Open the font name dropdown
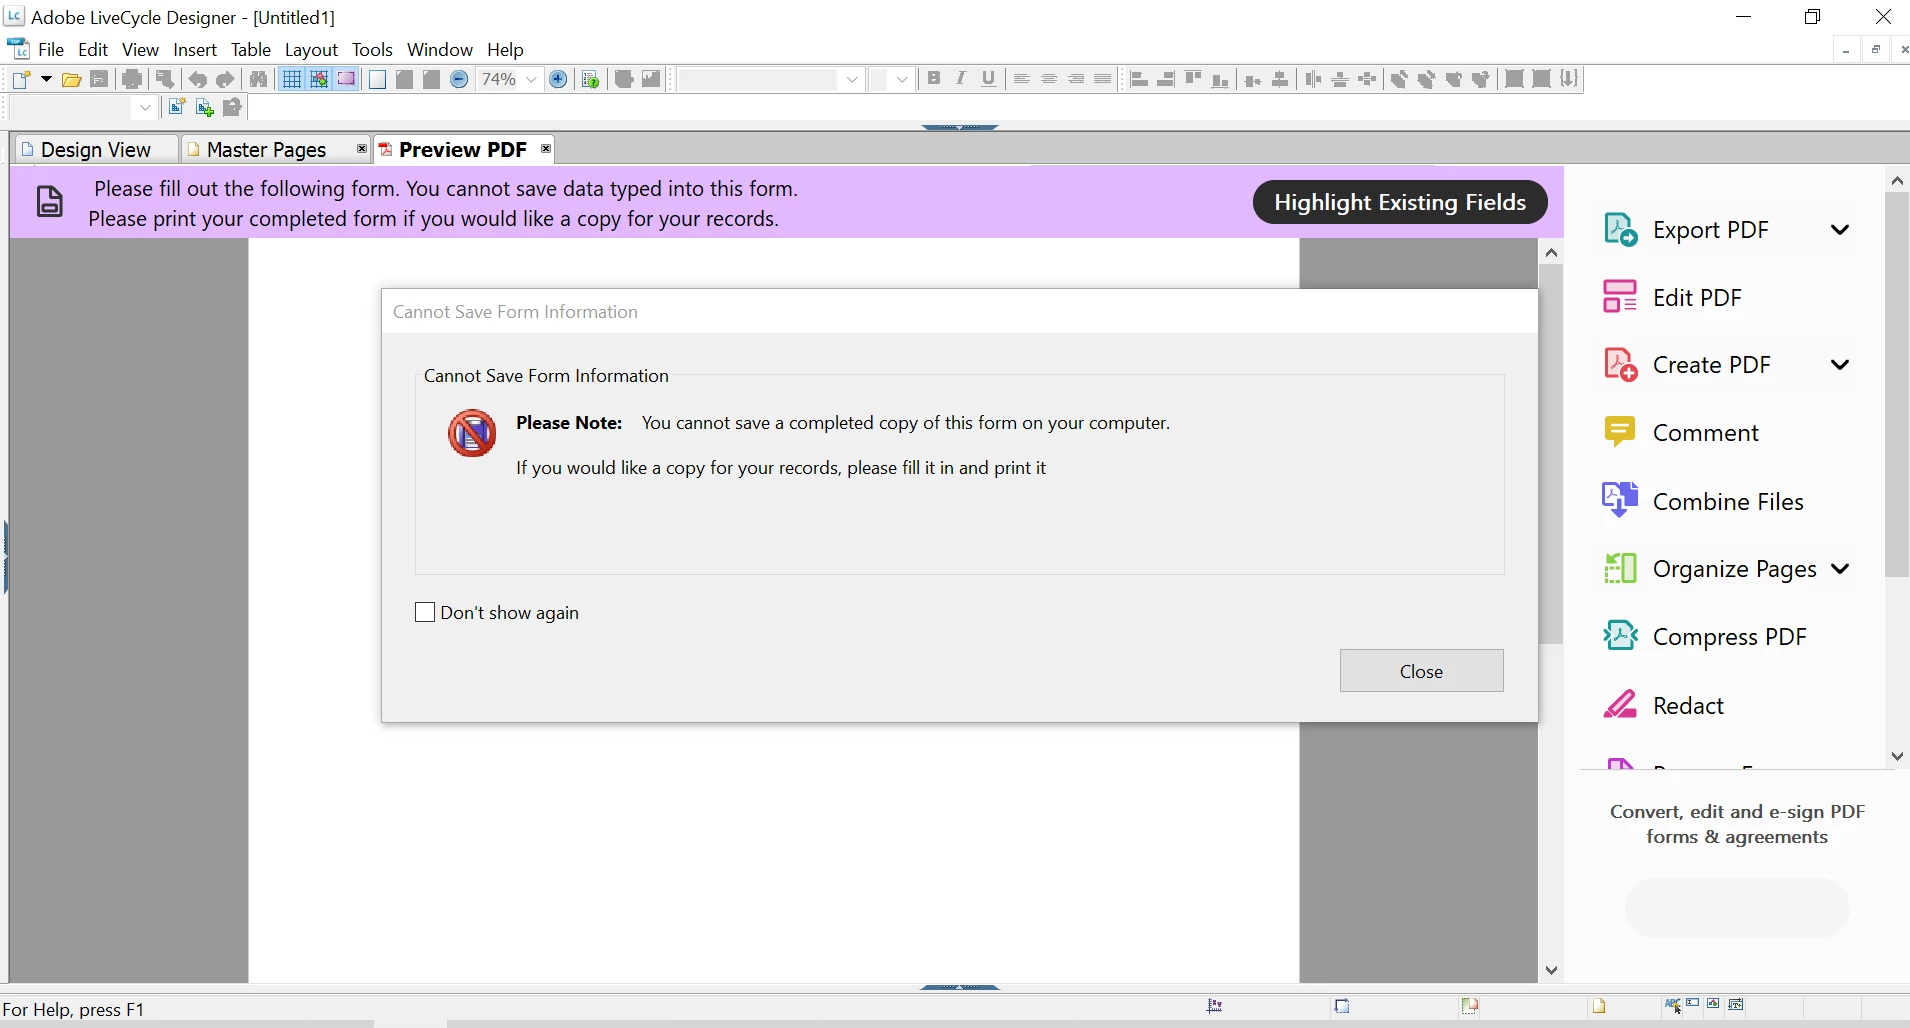This screenshot has width=1910, height=1028. pyautogui.click(x=852, y=80)
